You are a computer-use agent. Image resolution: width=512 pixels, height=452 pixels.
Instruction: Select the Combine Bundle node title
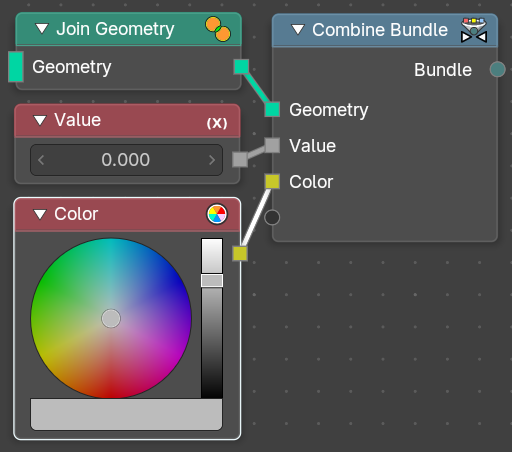380,30
